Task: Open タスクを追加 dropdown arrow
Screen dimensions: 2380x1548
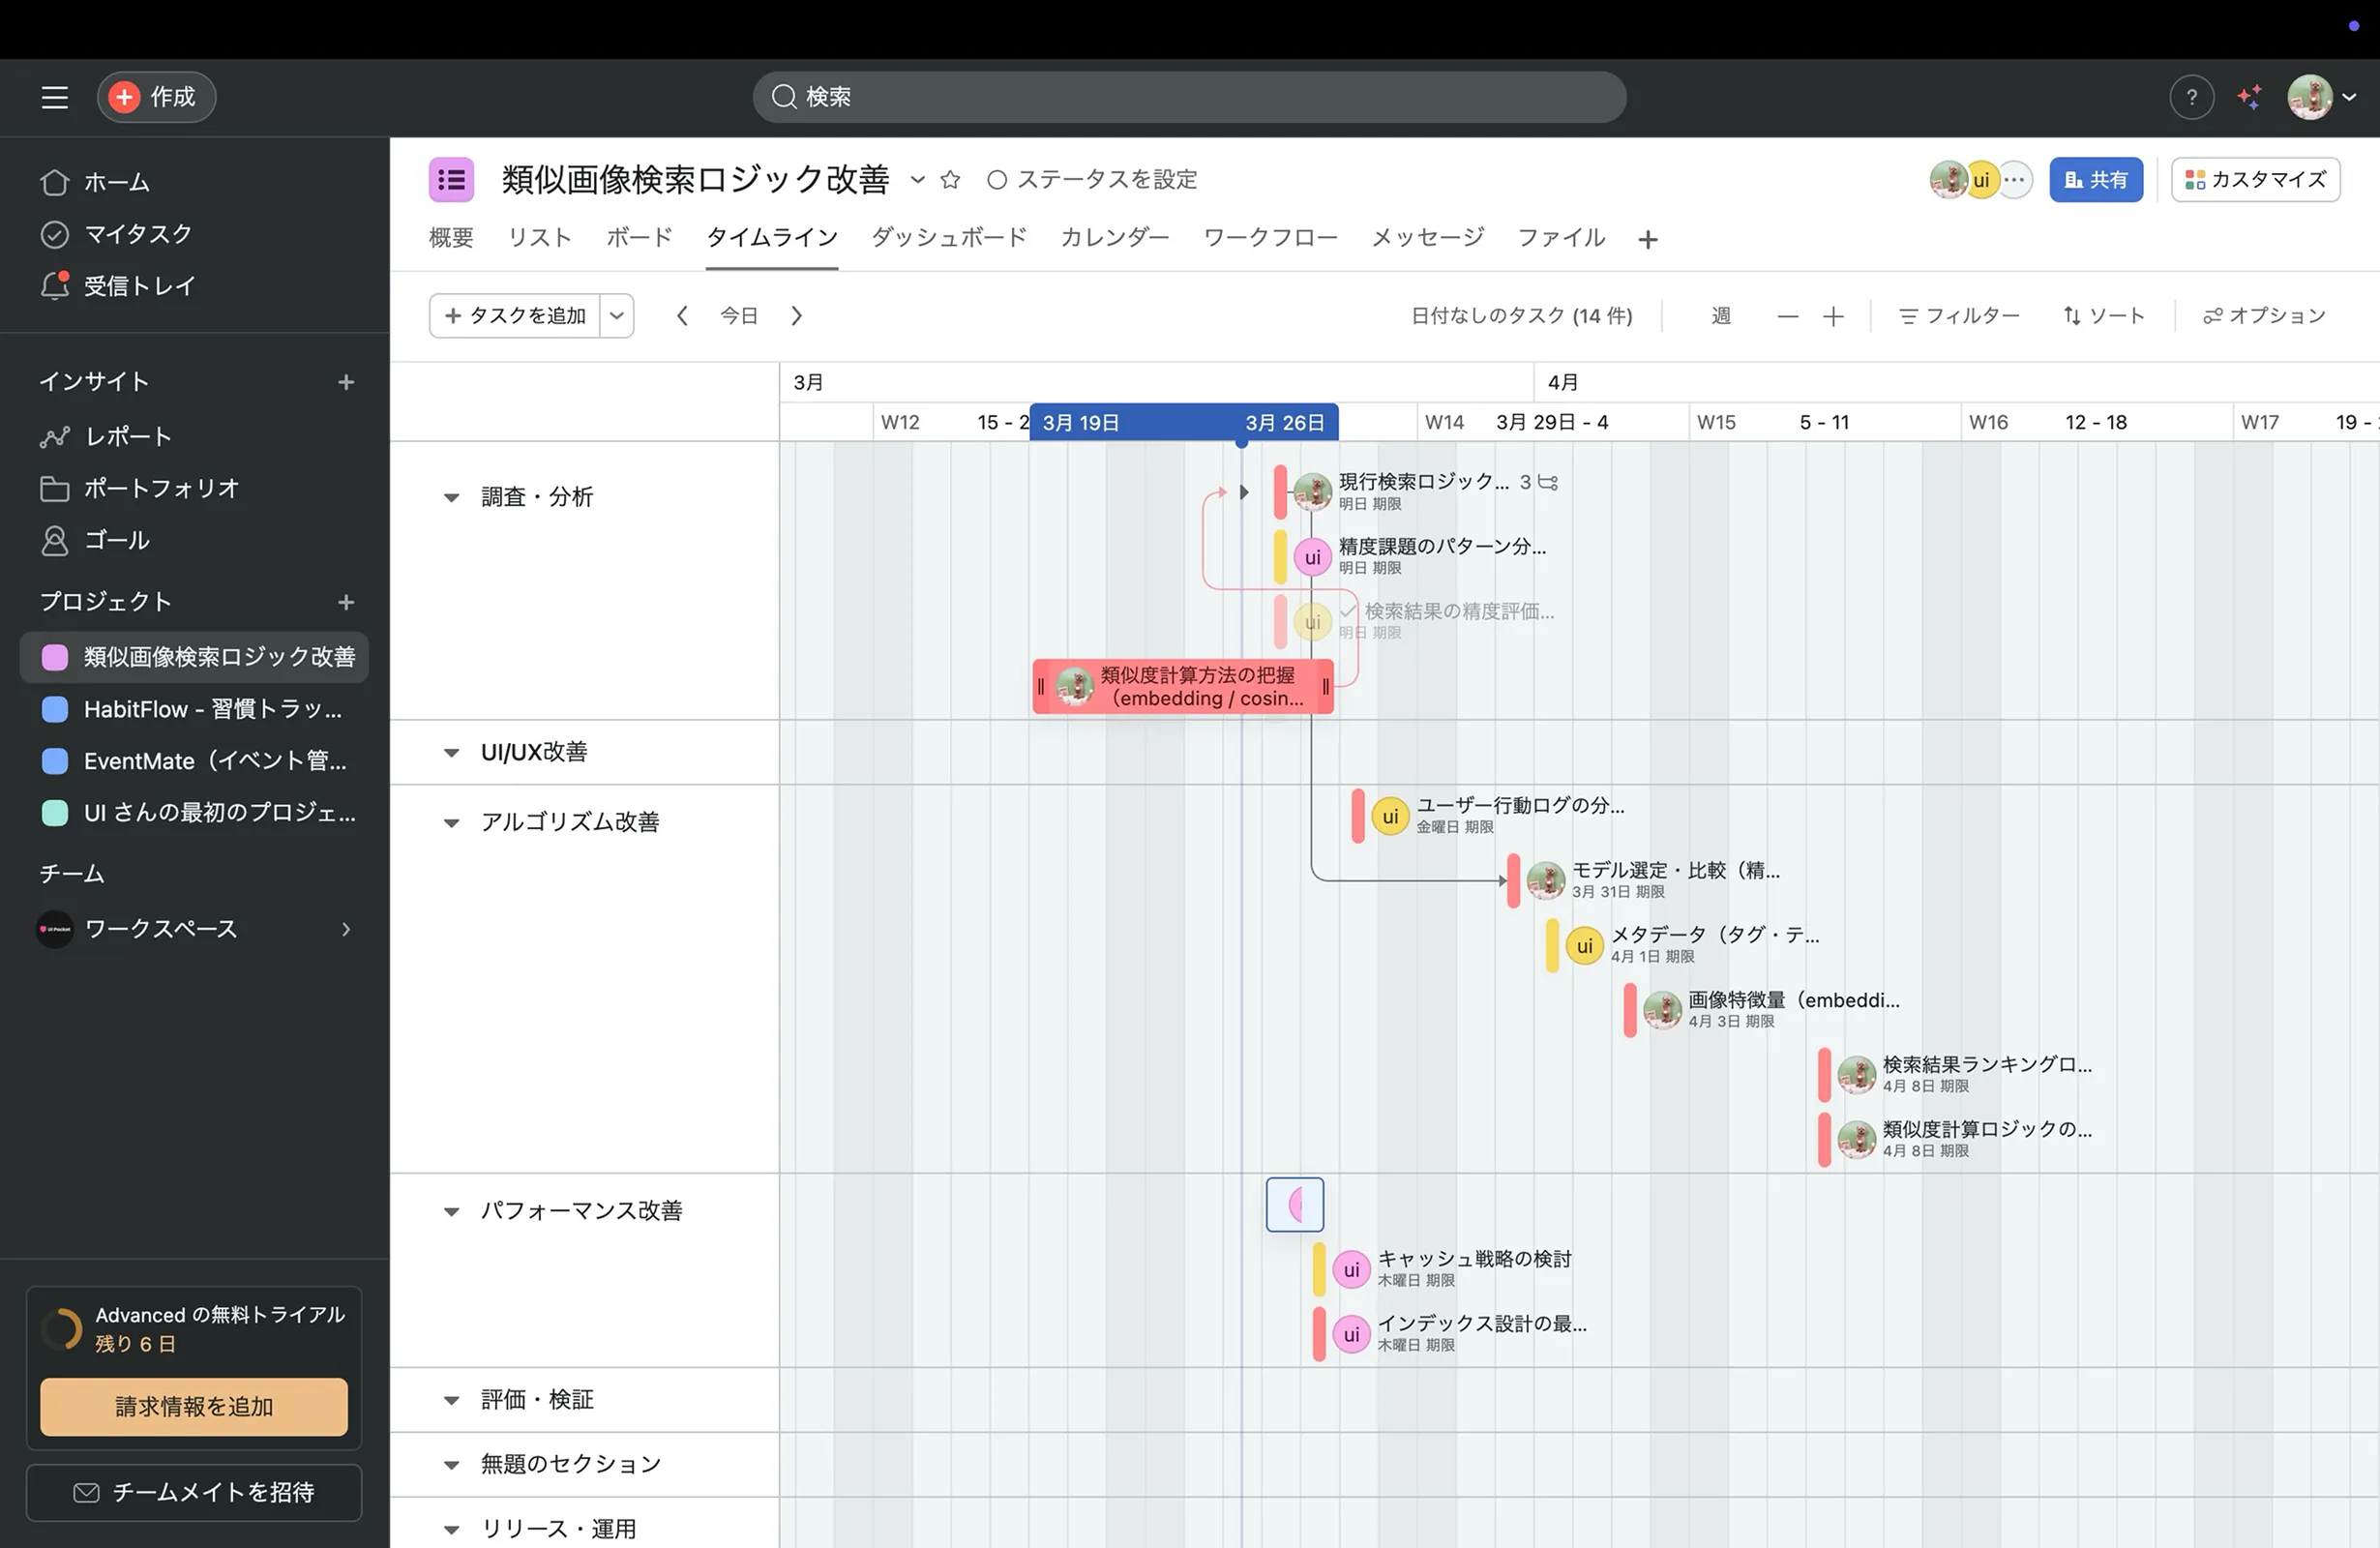Action: [617, 316]
